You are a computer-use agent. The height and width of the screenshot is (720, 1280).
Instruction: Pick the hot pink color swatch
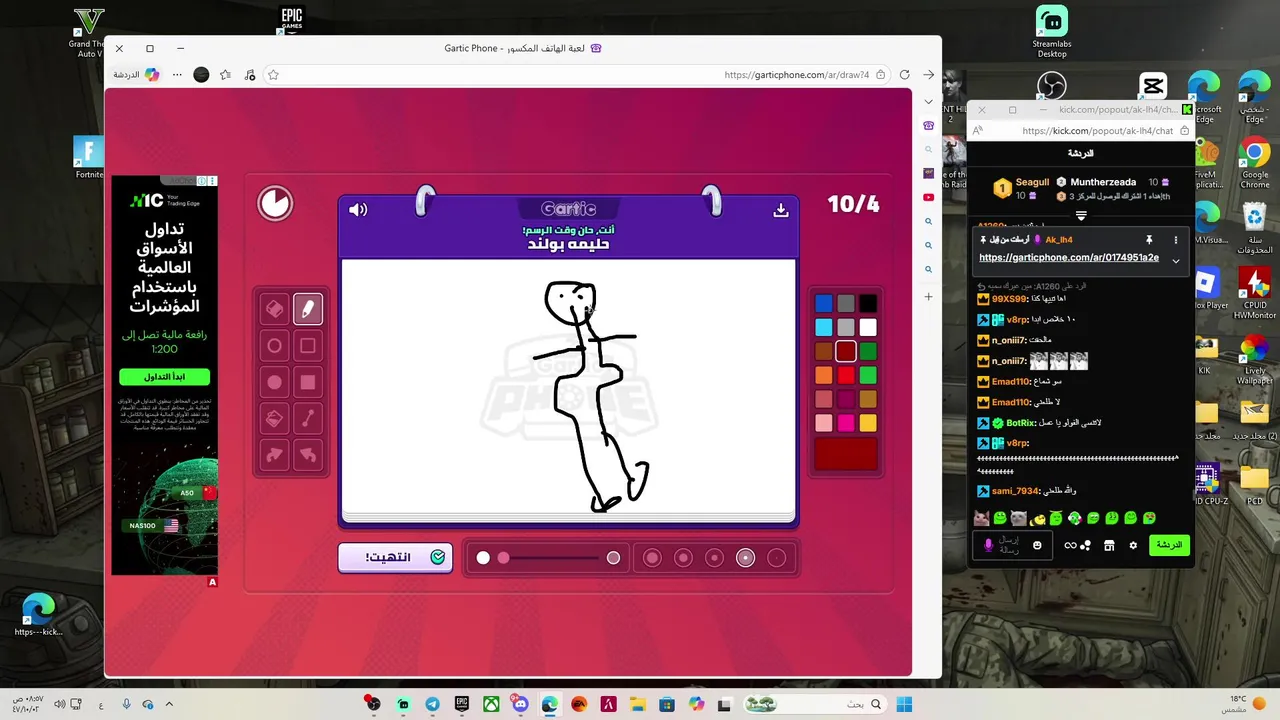[x=846, y=423]
